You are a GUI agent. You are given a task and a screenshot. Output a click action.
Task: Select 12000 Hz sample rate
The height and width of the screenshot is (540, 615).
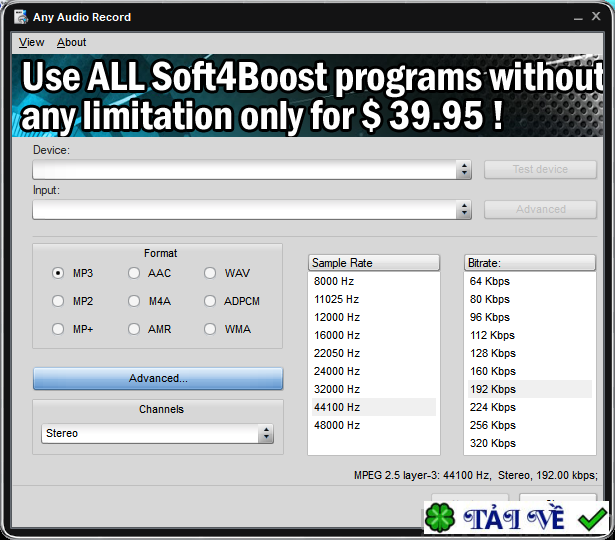374,317
